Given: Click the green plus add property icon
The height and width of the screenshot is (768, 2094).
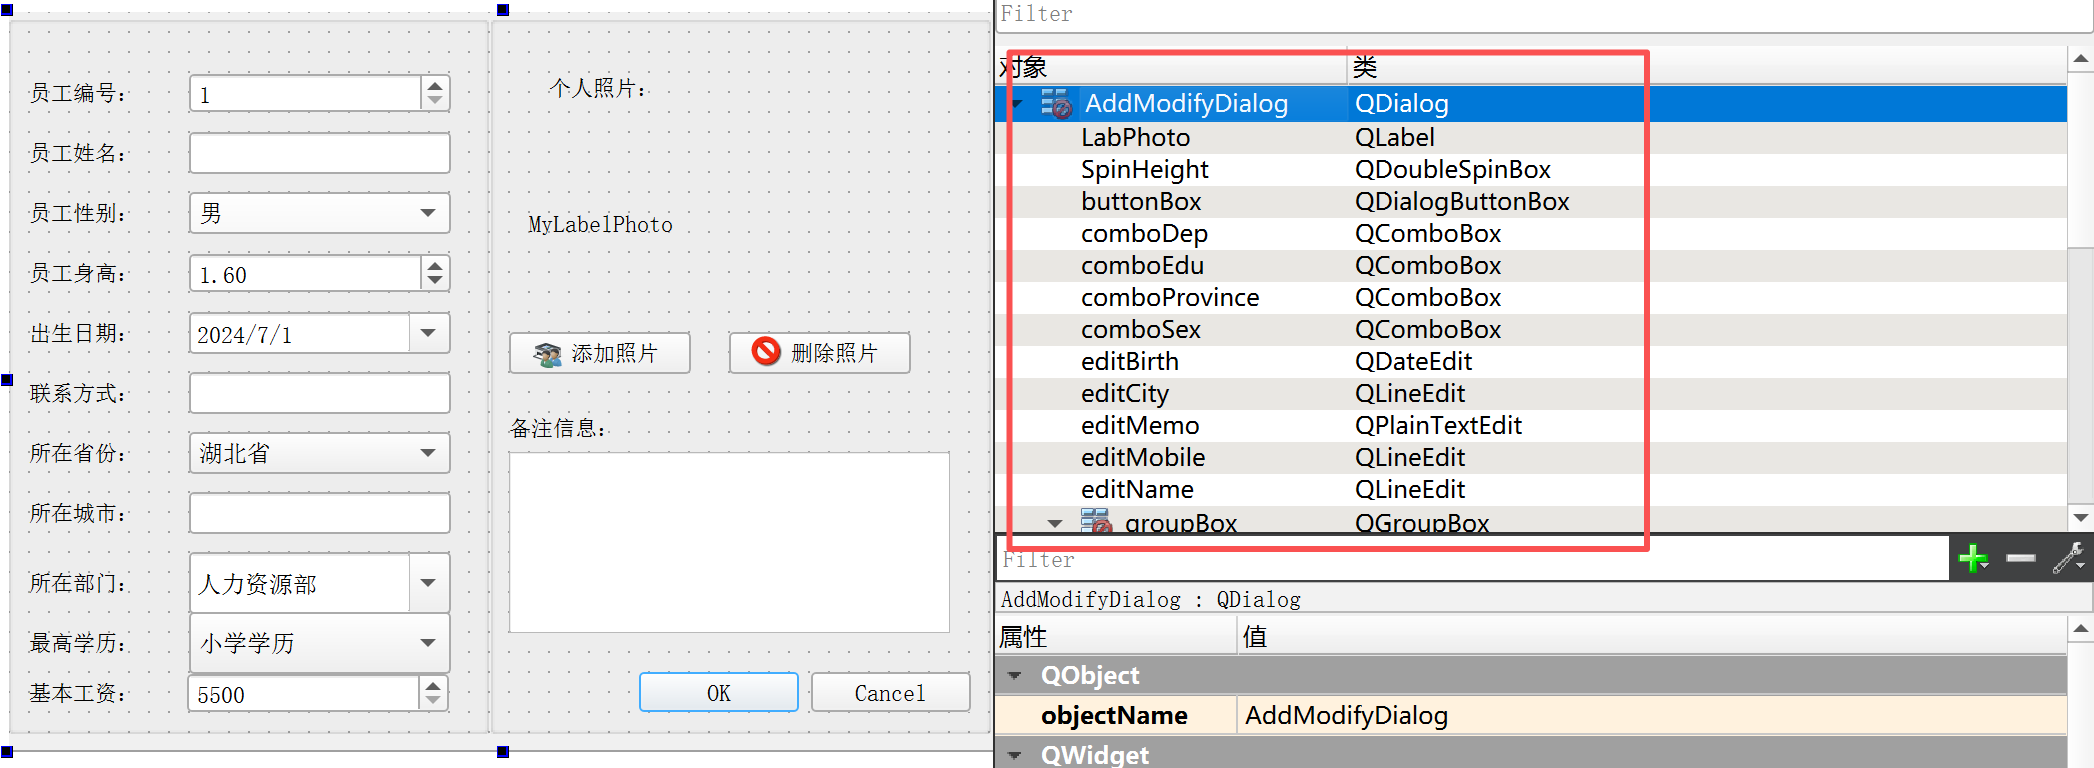Looking at the screenshot, I should click(1973, 558).
